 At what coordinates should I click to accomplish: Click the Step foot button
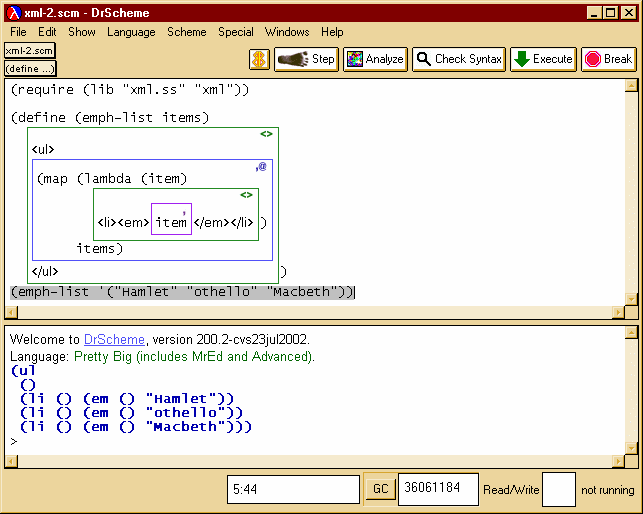(306, 59)
